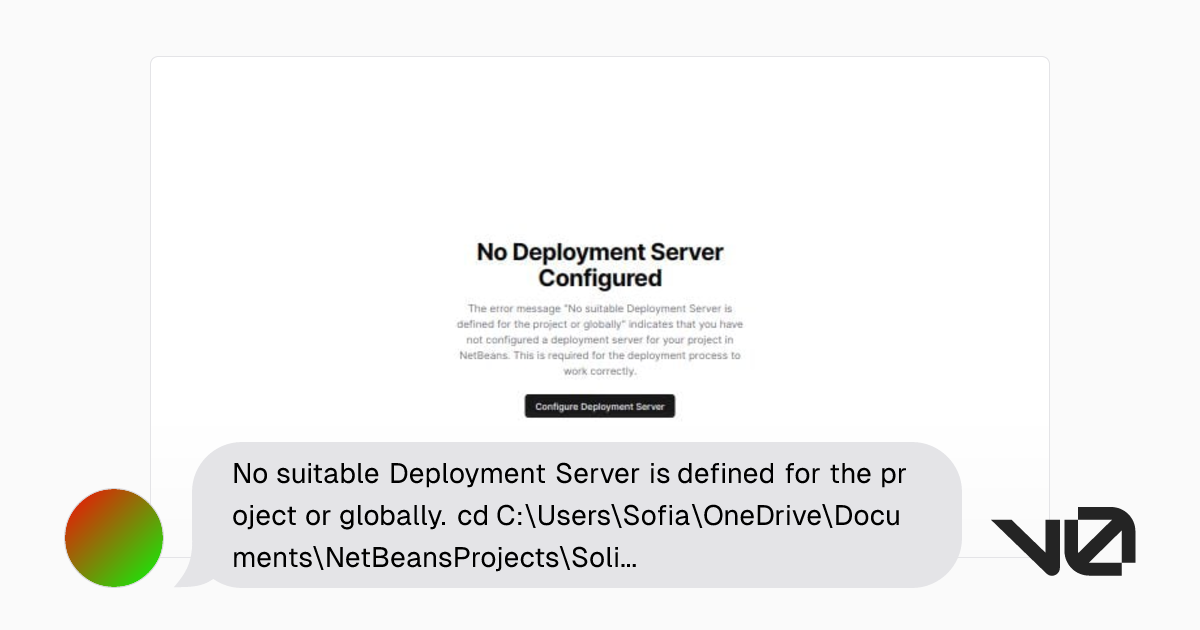1200x630 pixels.
Task: Click the chat bubble tail near the avatar
Action: tap(187, 576)
